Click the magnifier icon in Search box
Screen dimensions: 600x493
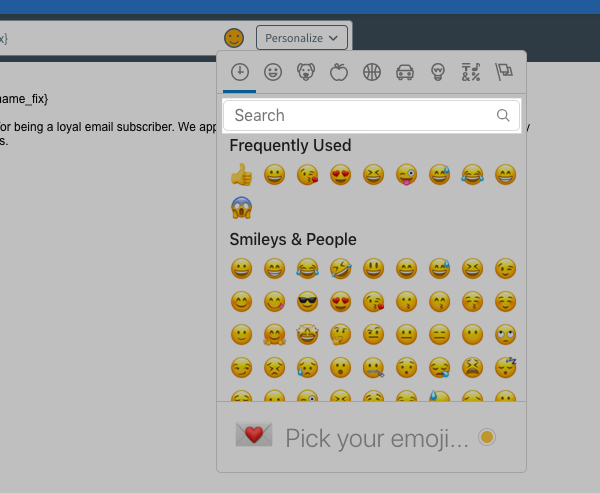coord(503,115)
